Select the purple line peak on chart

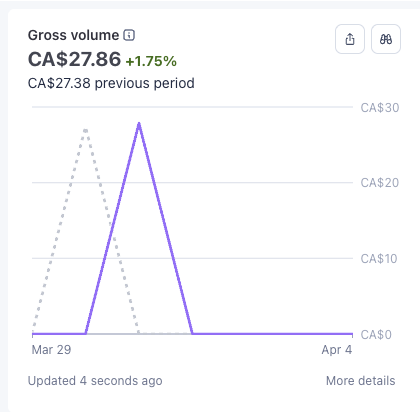tap(139, 124)
